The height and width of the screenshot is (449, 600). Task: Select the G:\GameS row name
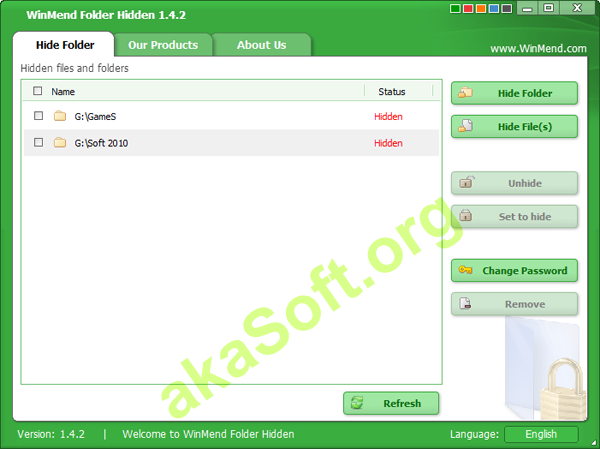[95, 116]
